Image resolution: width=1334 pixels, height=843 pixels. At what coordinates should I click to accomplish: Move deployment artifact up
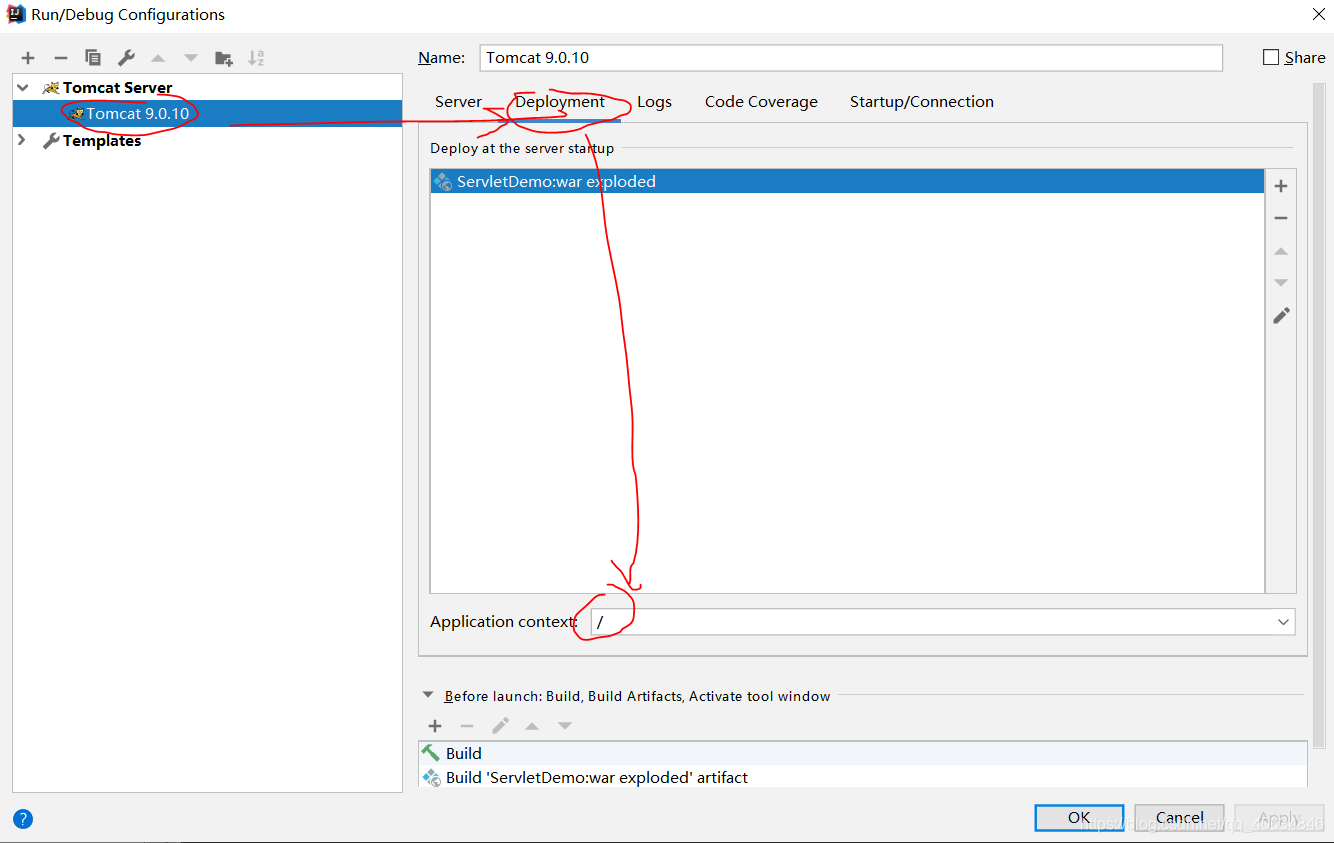coord(1281,251)
